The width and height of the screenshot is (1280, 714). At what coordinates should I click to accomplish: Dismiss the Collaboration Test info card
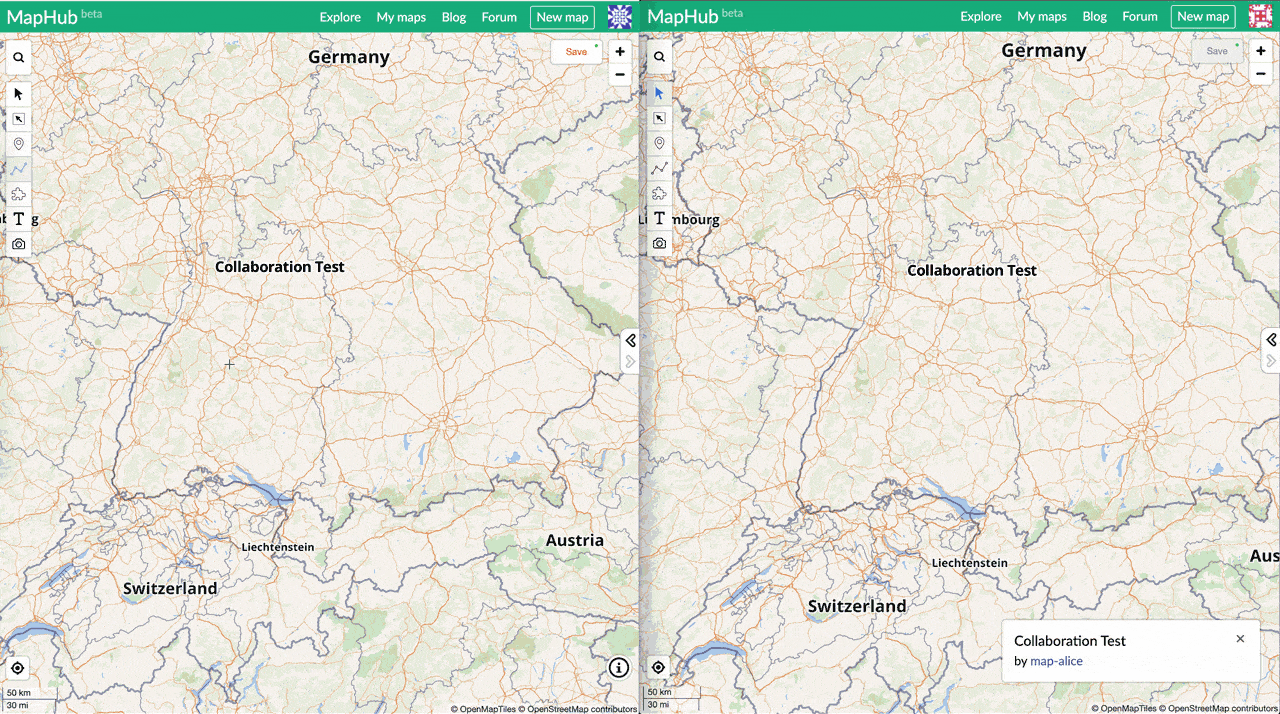[x=1240, y=638]
